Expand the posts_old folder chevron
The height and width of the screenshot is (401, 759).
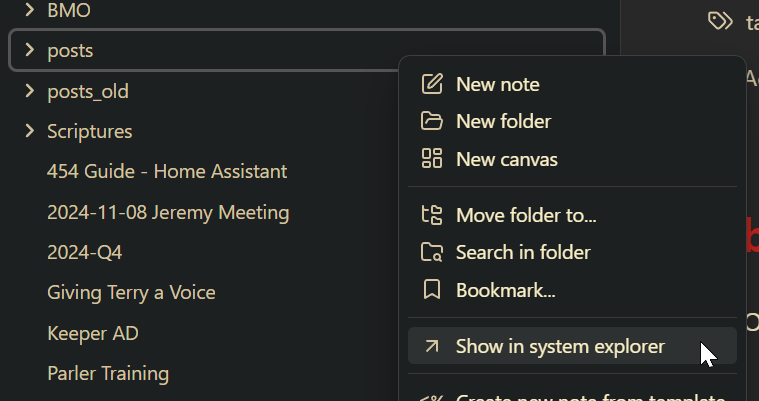(x=29, y=92)
